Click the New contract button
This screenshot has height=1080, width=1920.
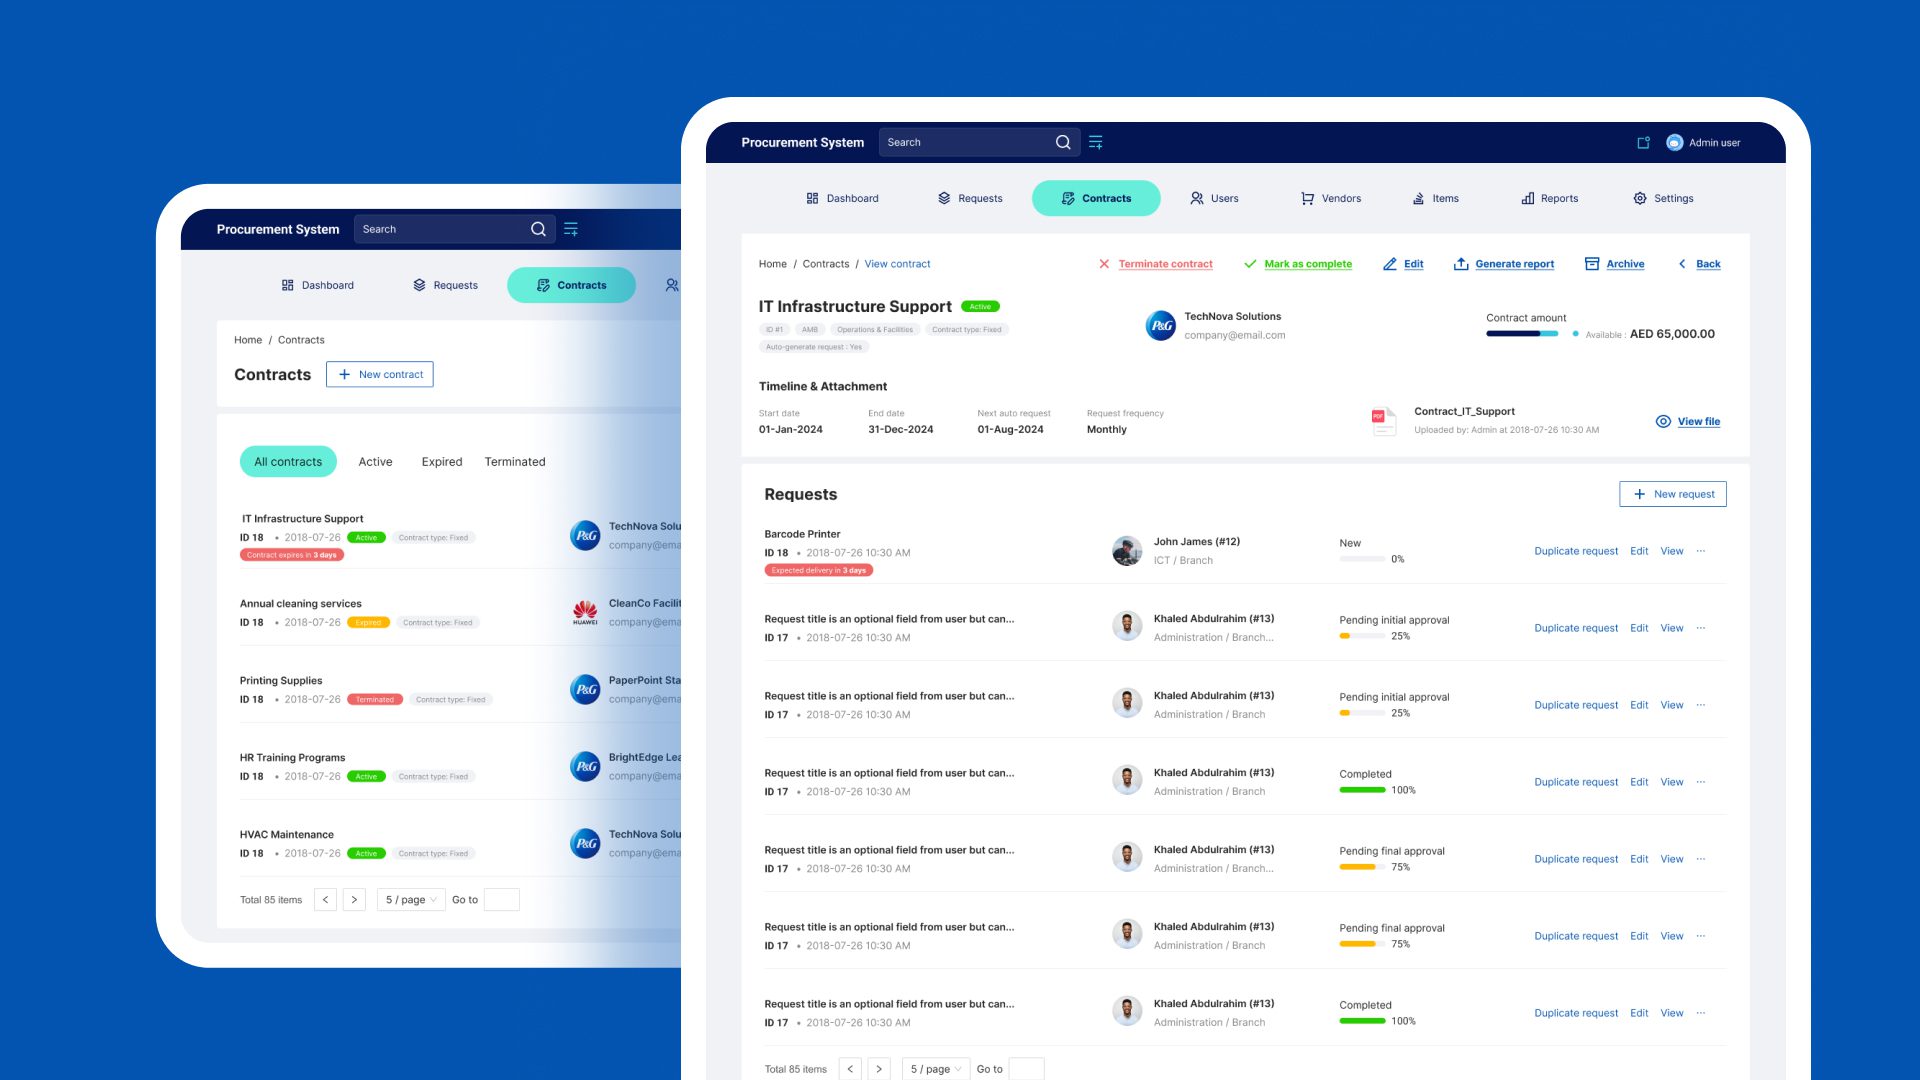pos(380,374)
